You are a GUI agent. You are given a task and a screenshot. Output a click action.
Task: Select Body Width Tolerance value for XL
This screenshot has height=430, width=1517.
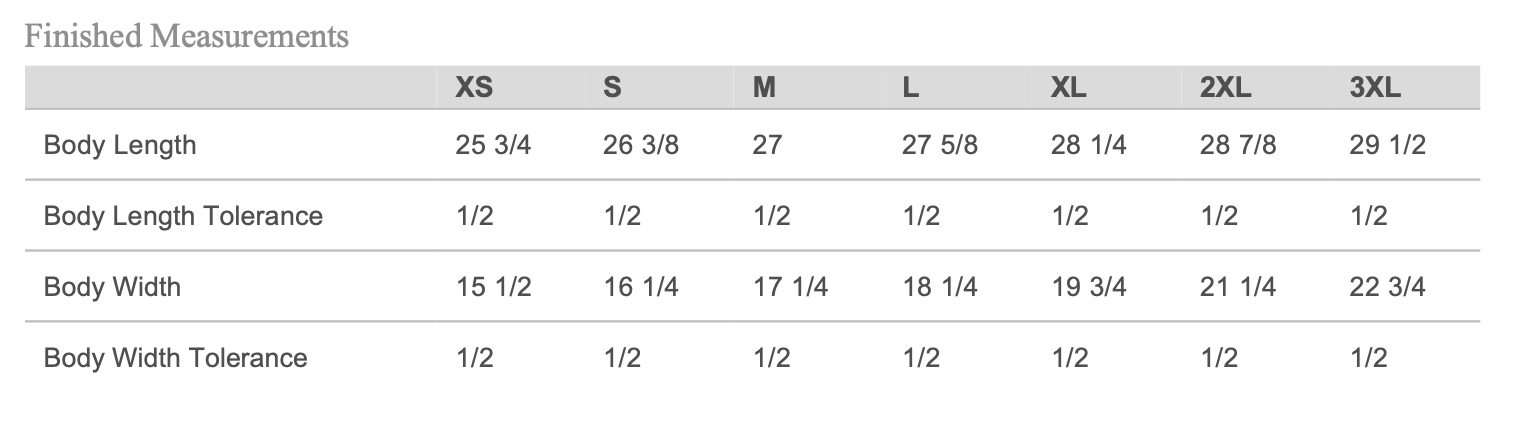click(1069, 358)
